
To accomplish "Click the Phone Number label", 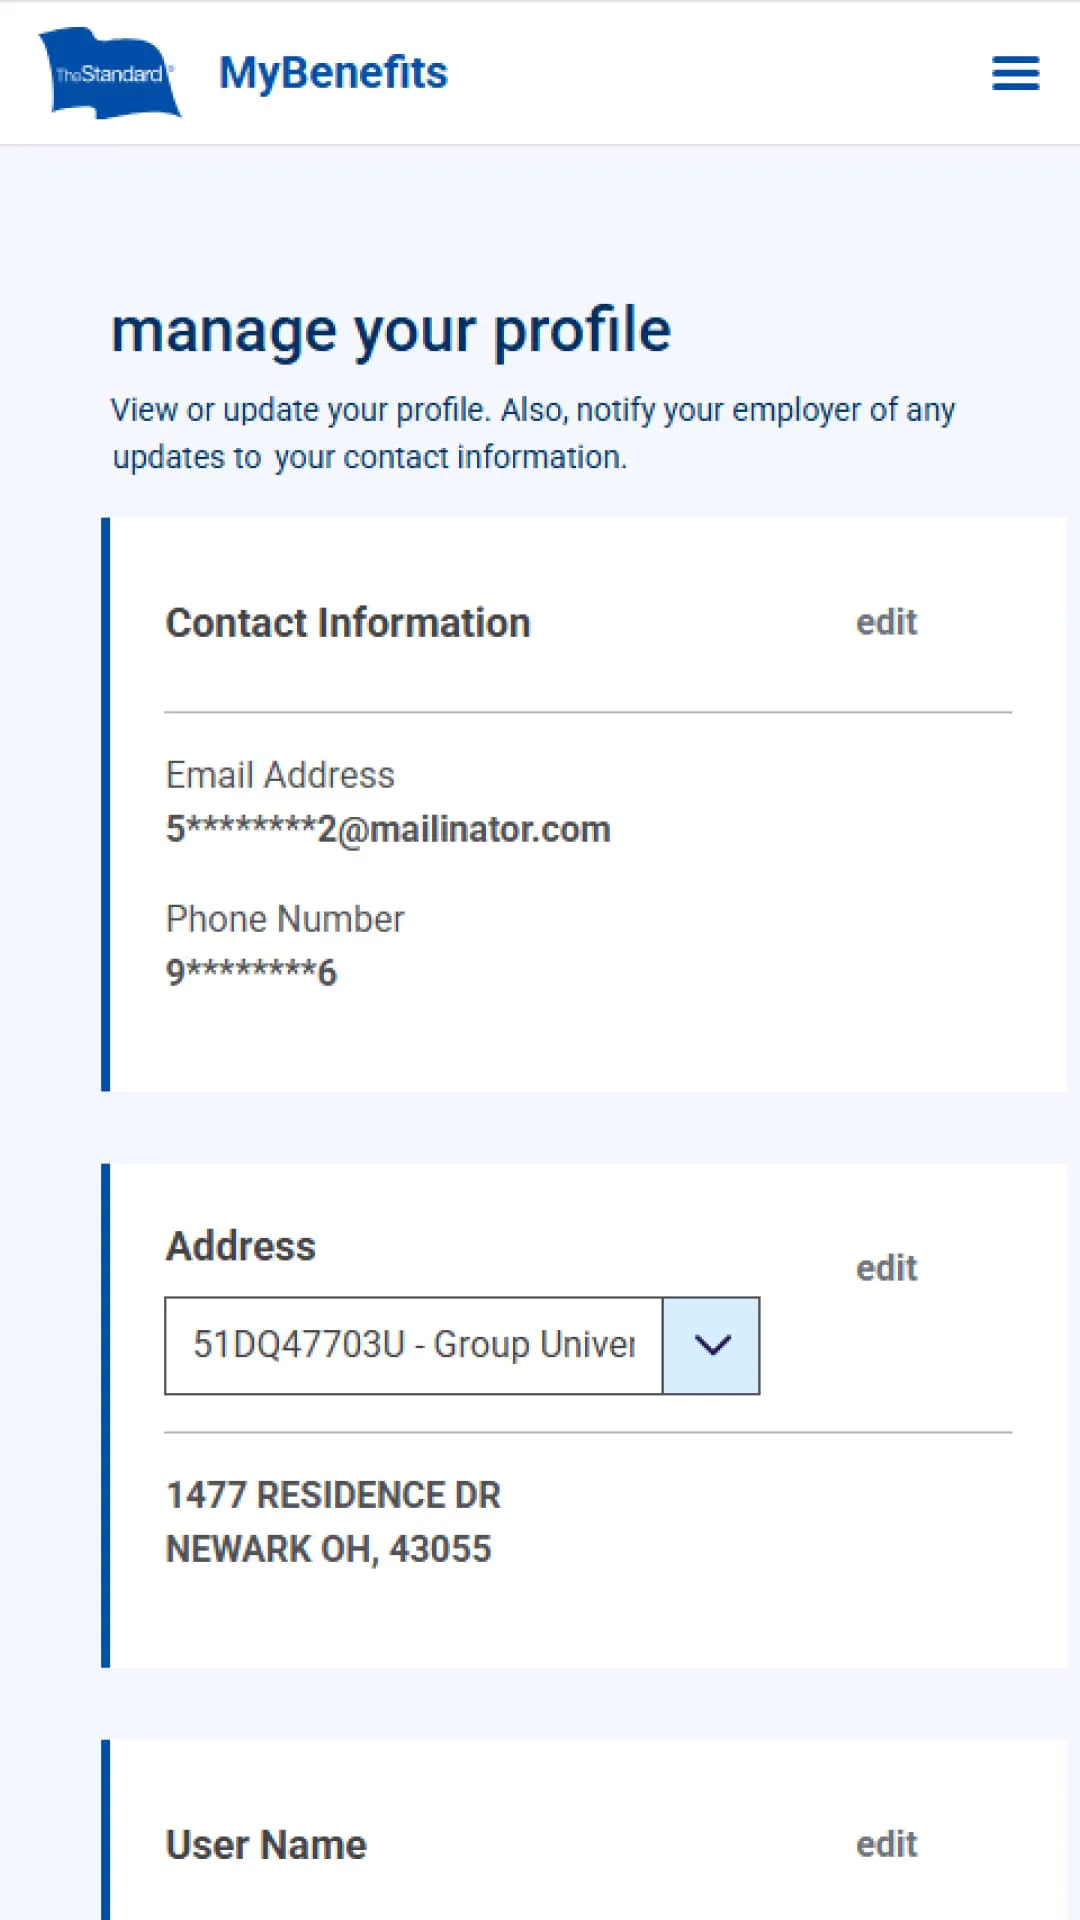I will 285,919.
